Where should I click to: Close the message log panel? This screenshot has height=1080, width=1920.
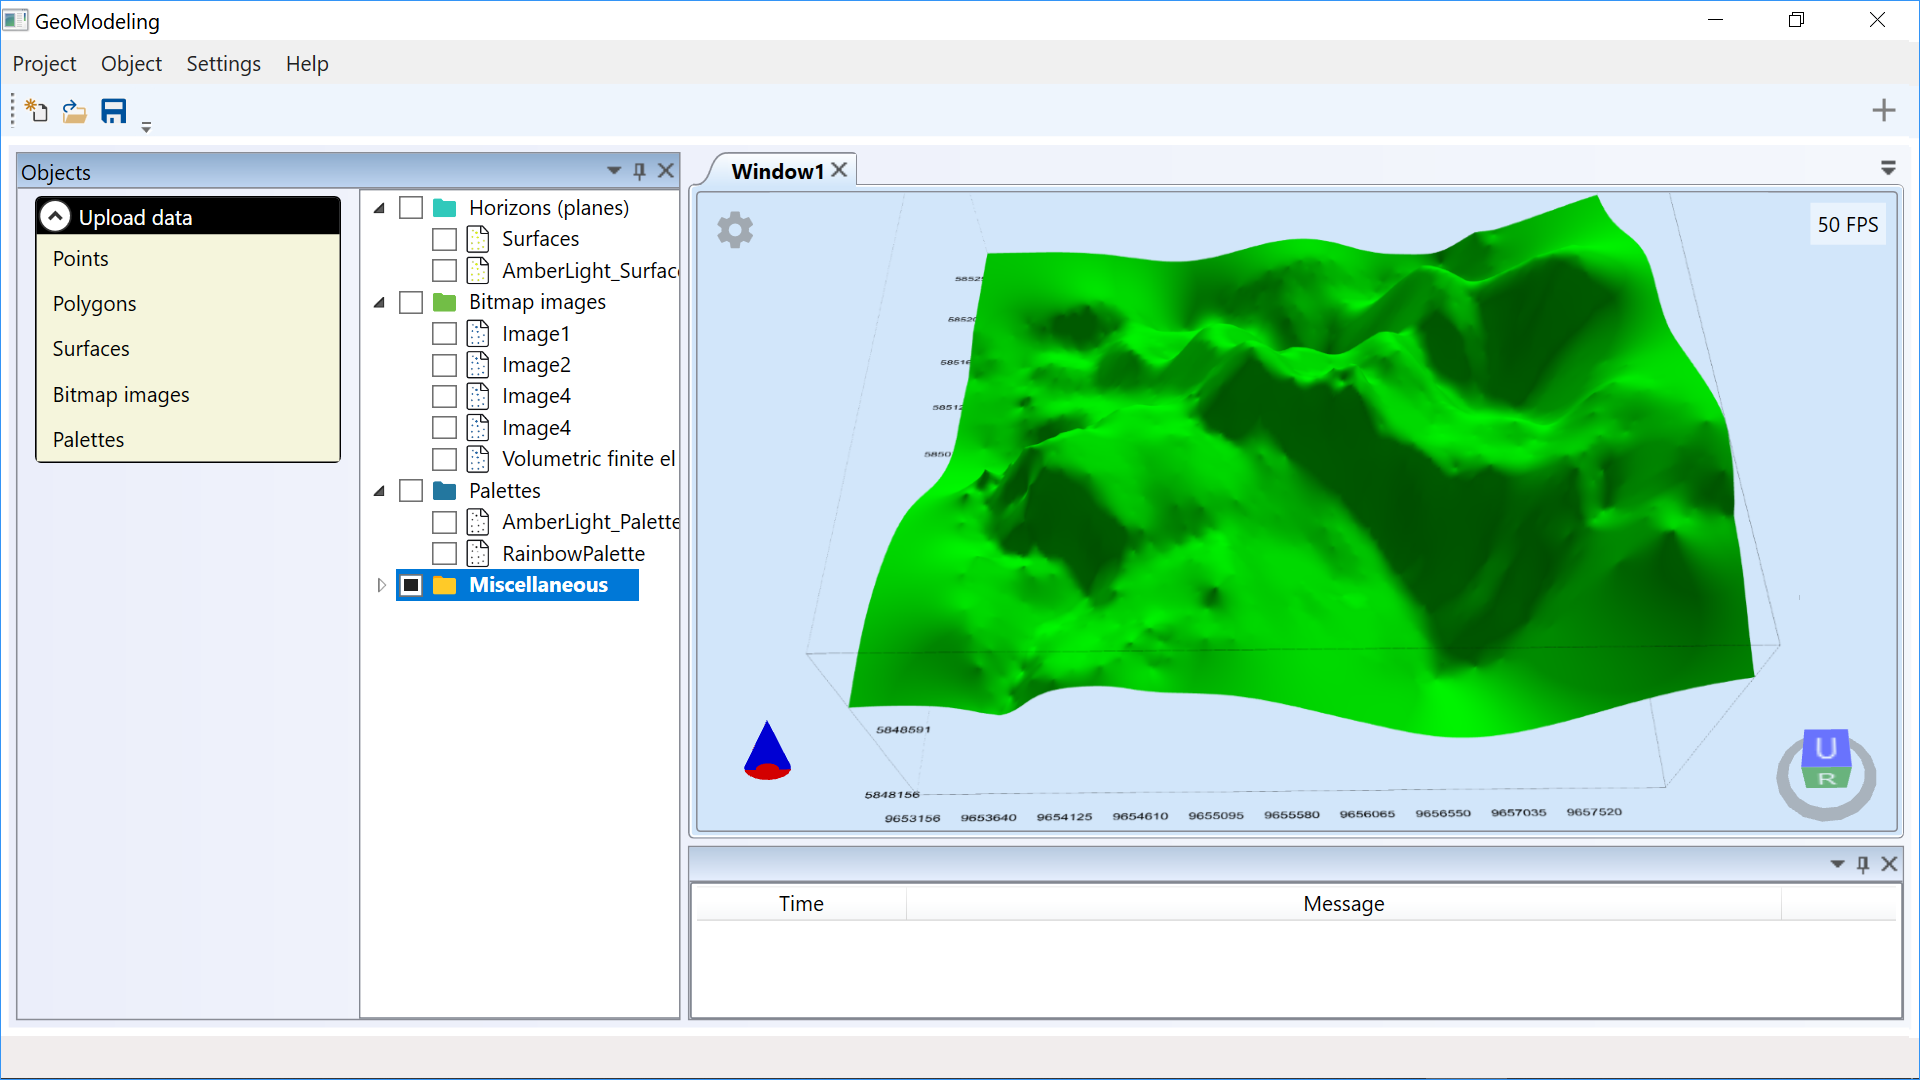(1889, 864)
